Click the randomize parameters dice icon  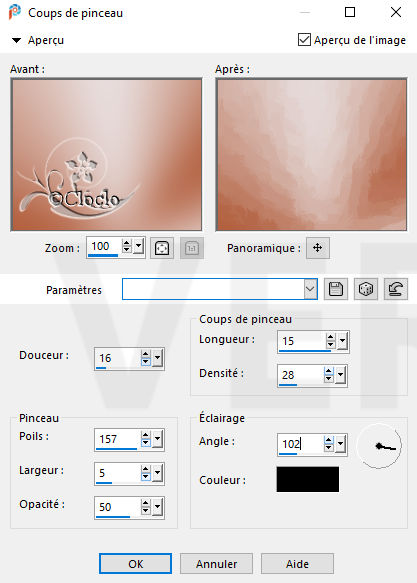tap(366, 289)
